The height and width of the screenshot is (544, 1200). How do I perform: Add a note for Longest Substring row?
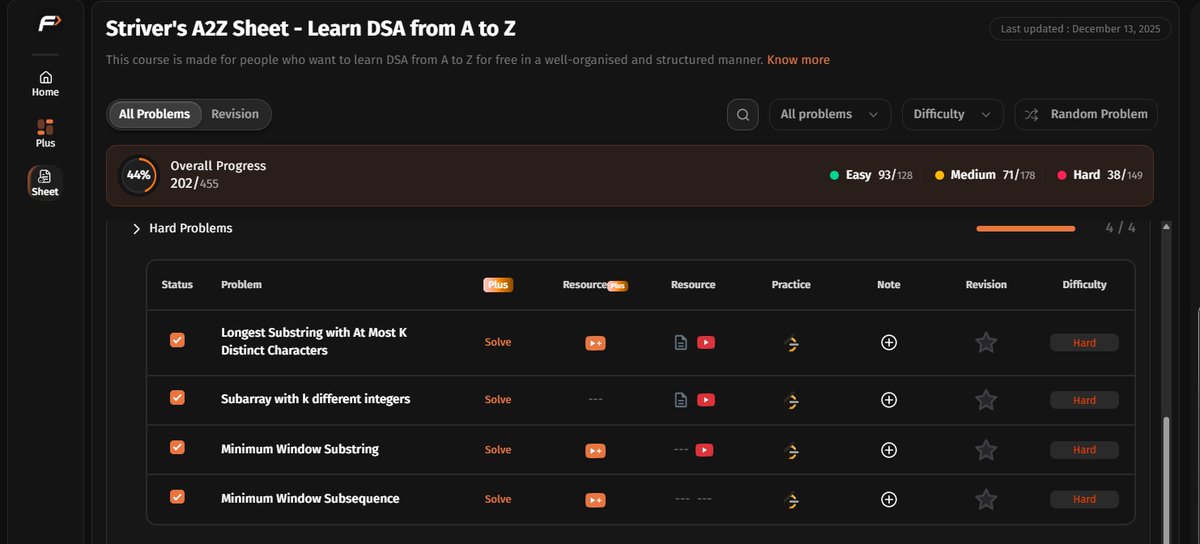(888, 342)
